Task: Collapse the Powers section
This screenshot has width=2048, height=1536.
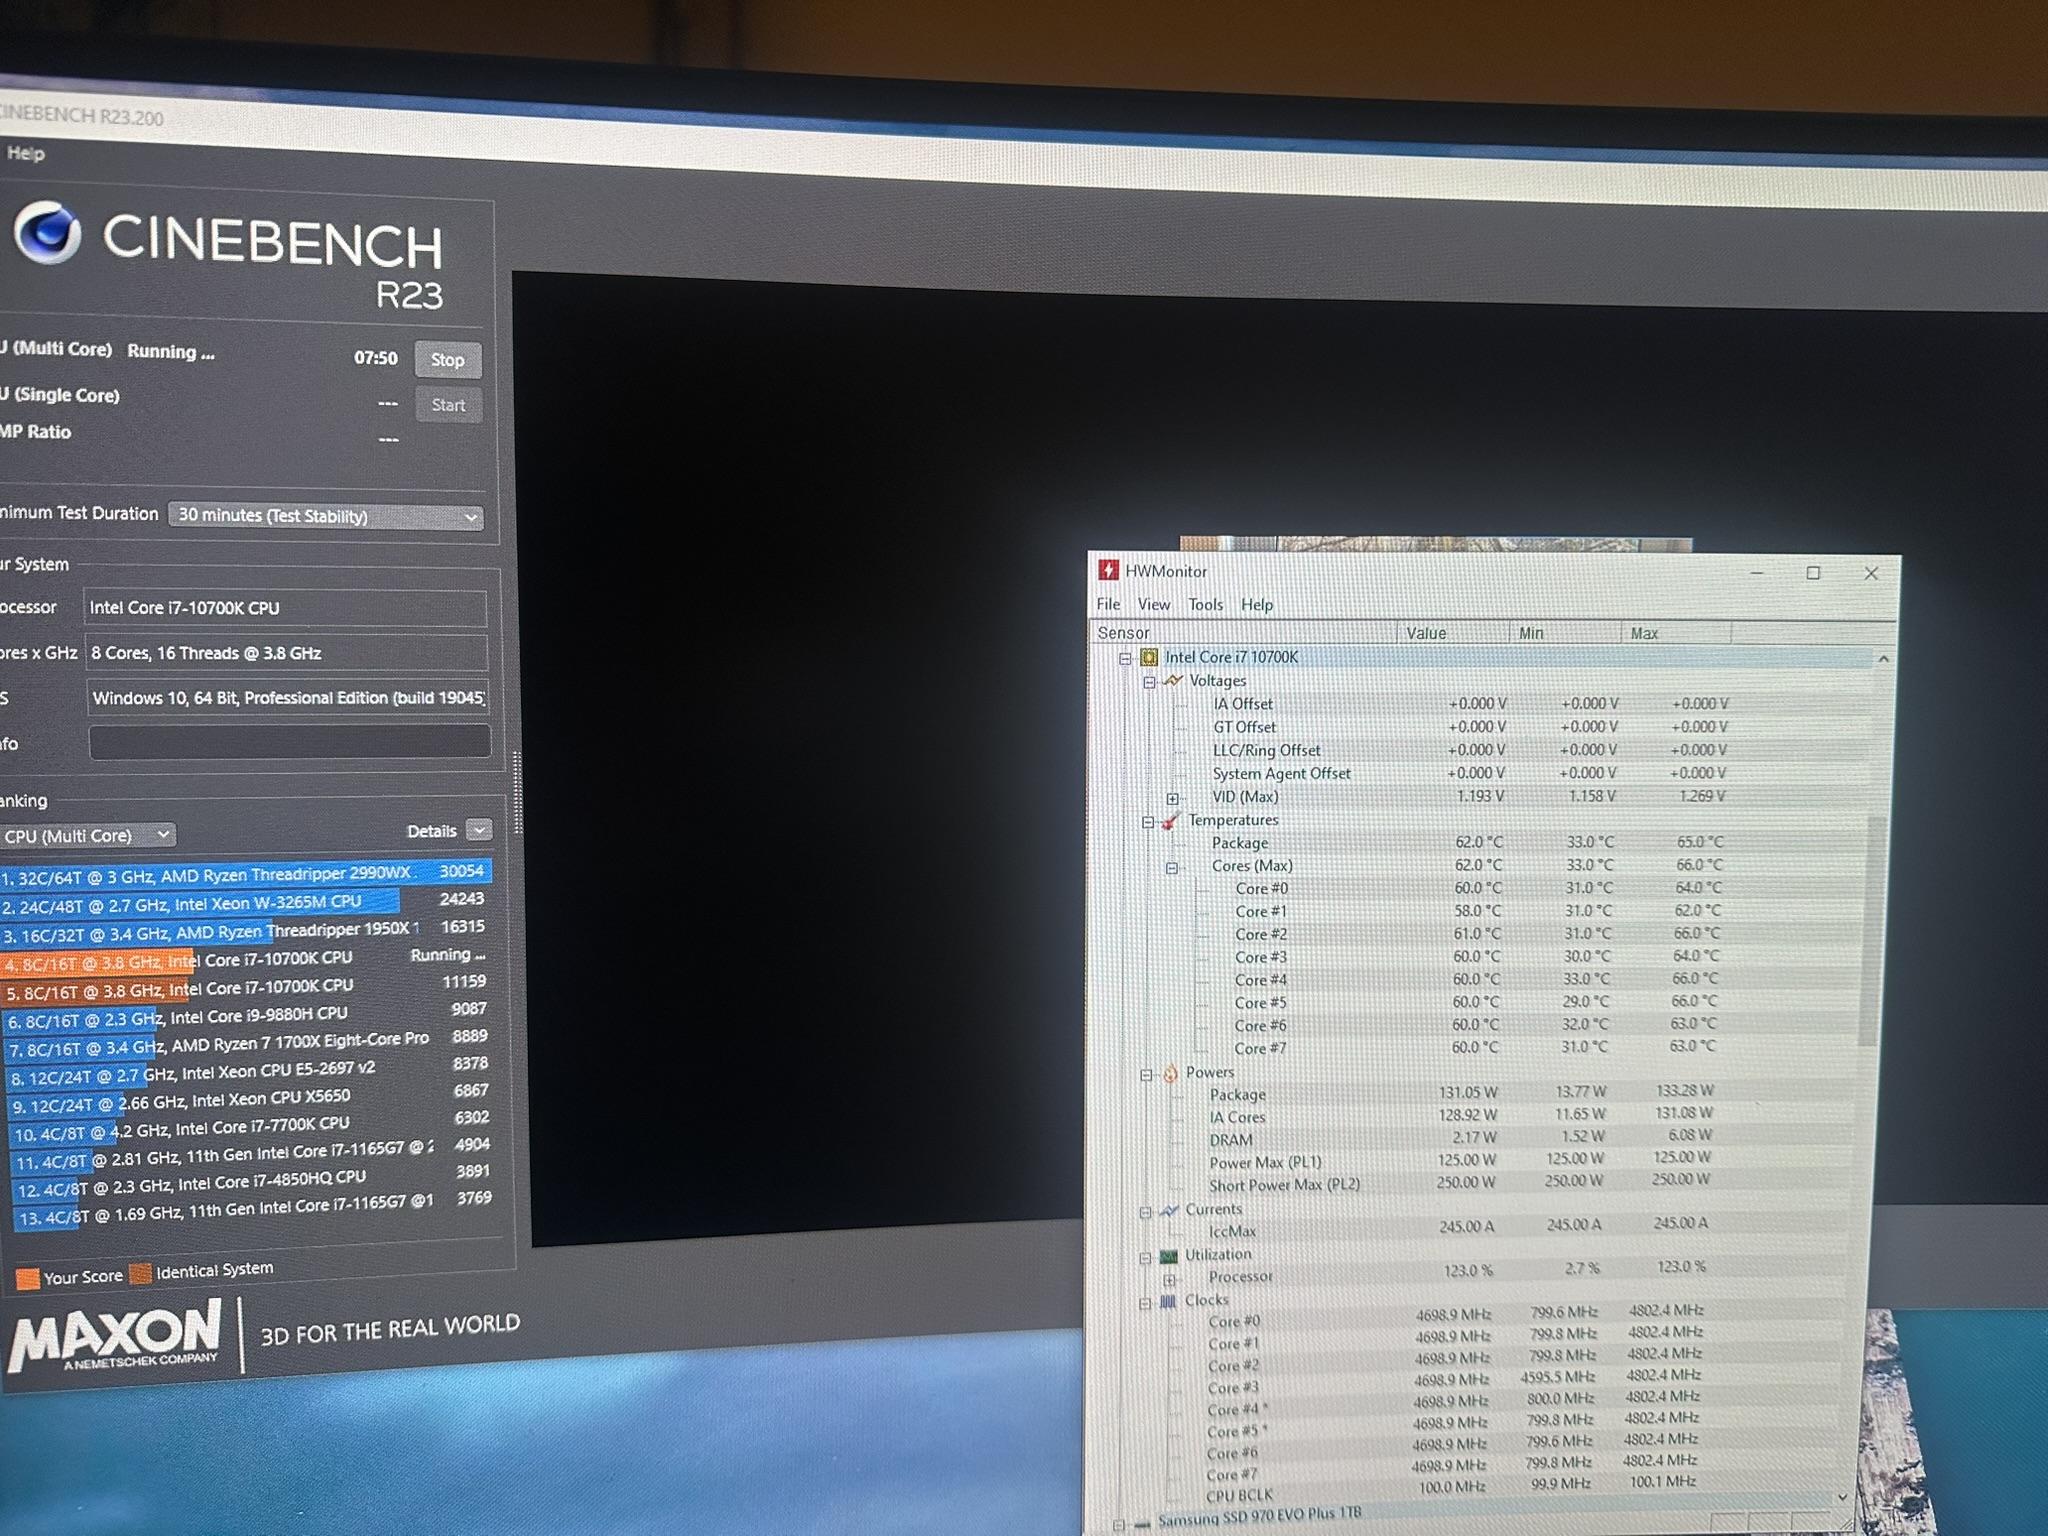Action: 1147,1075
